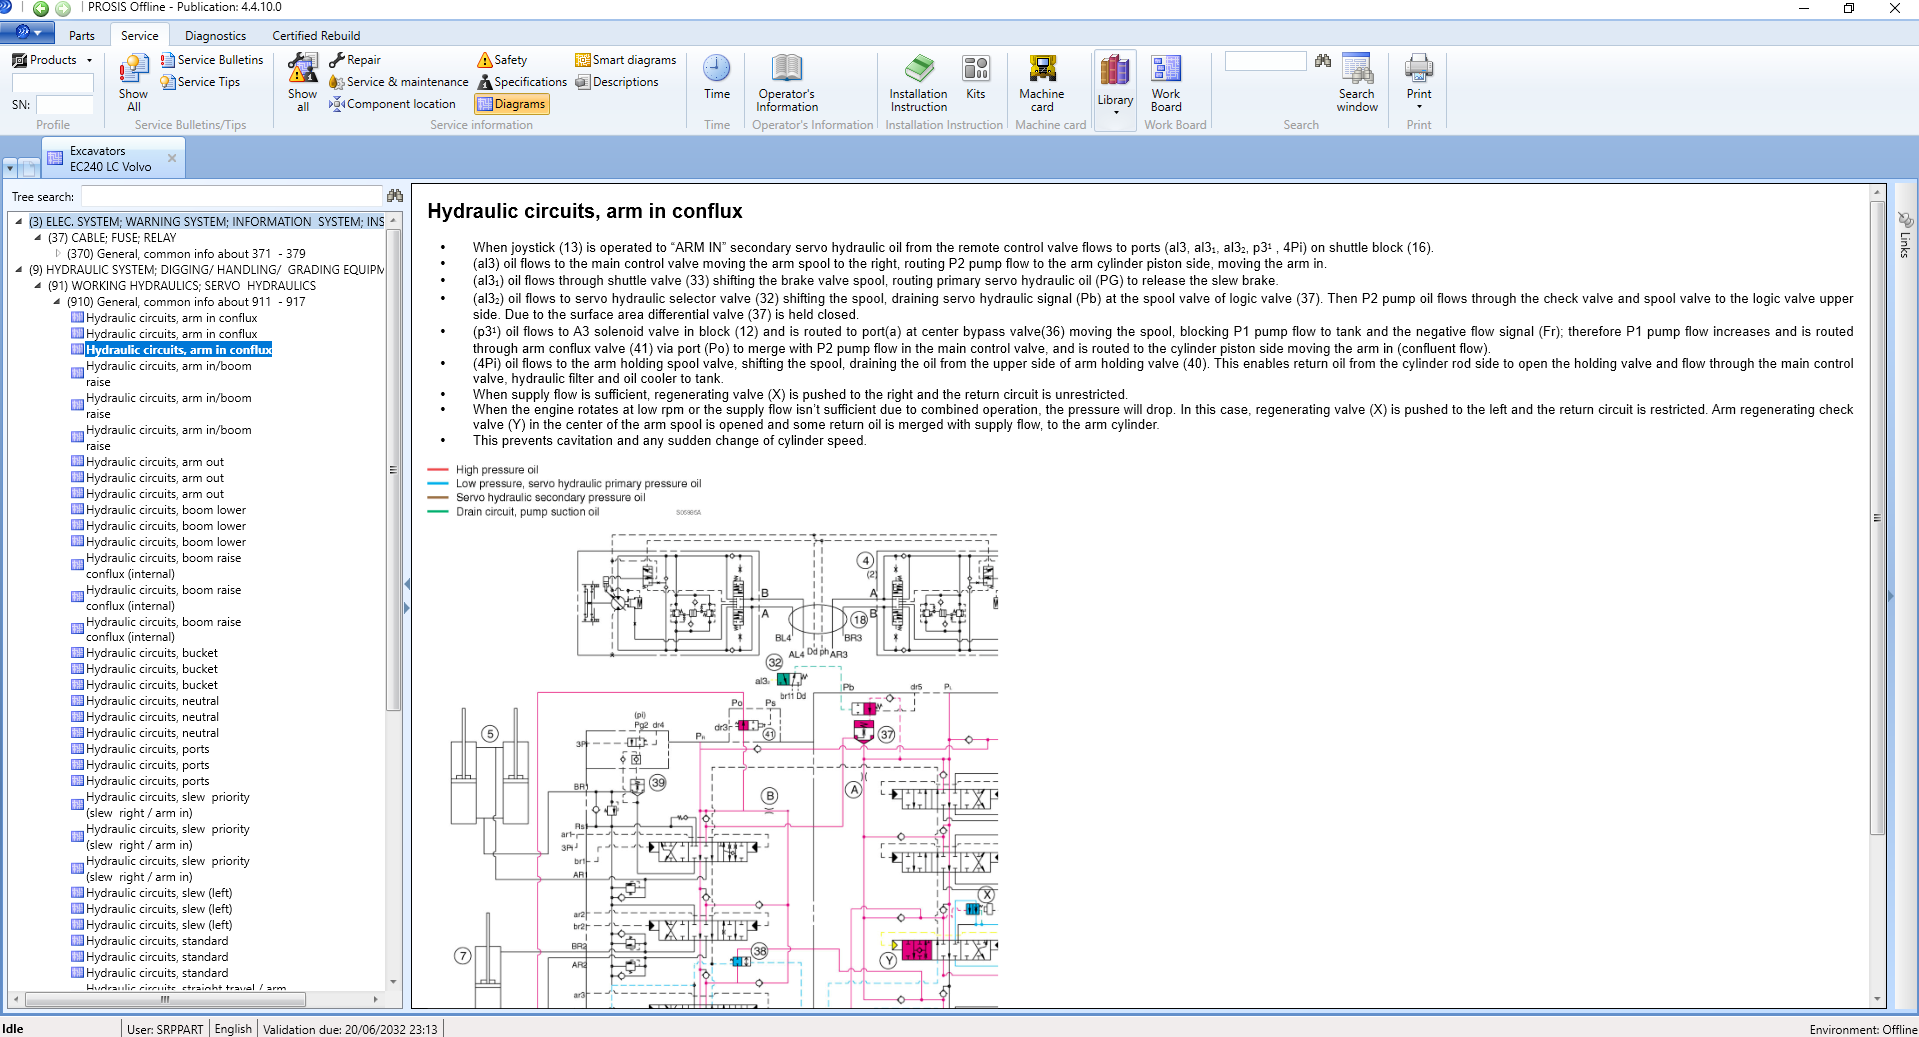Open the Search window
Image resolution: width=1919 pixels, height=1037 pixels.
[x=1356, y=84]
